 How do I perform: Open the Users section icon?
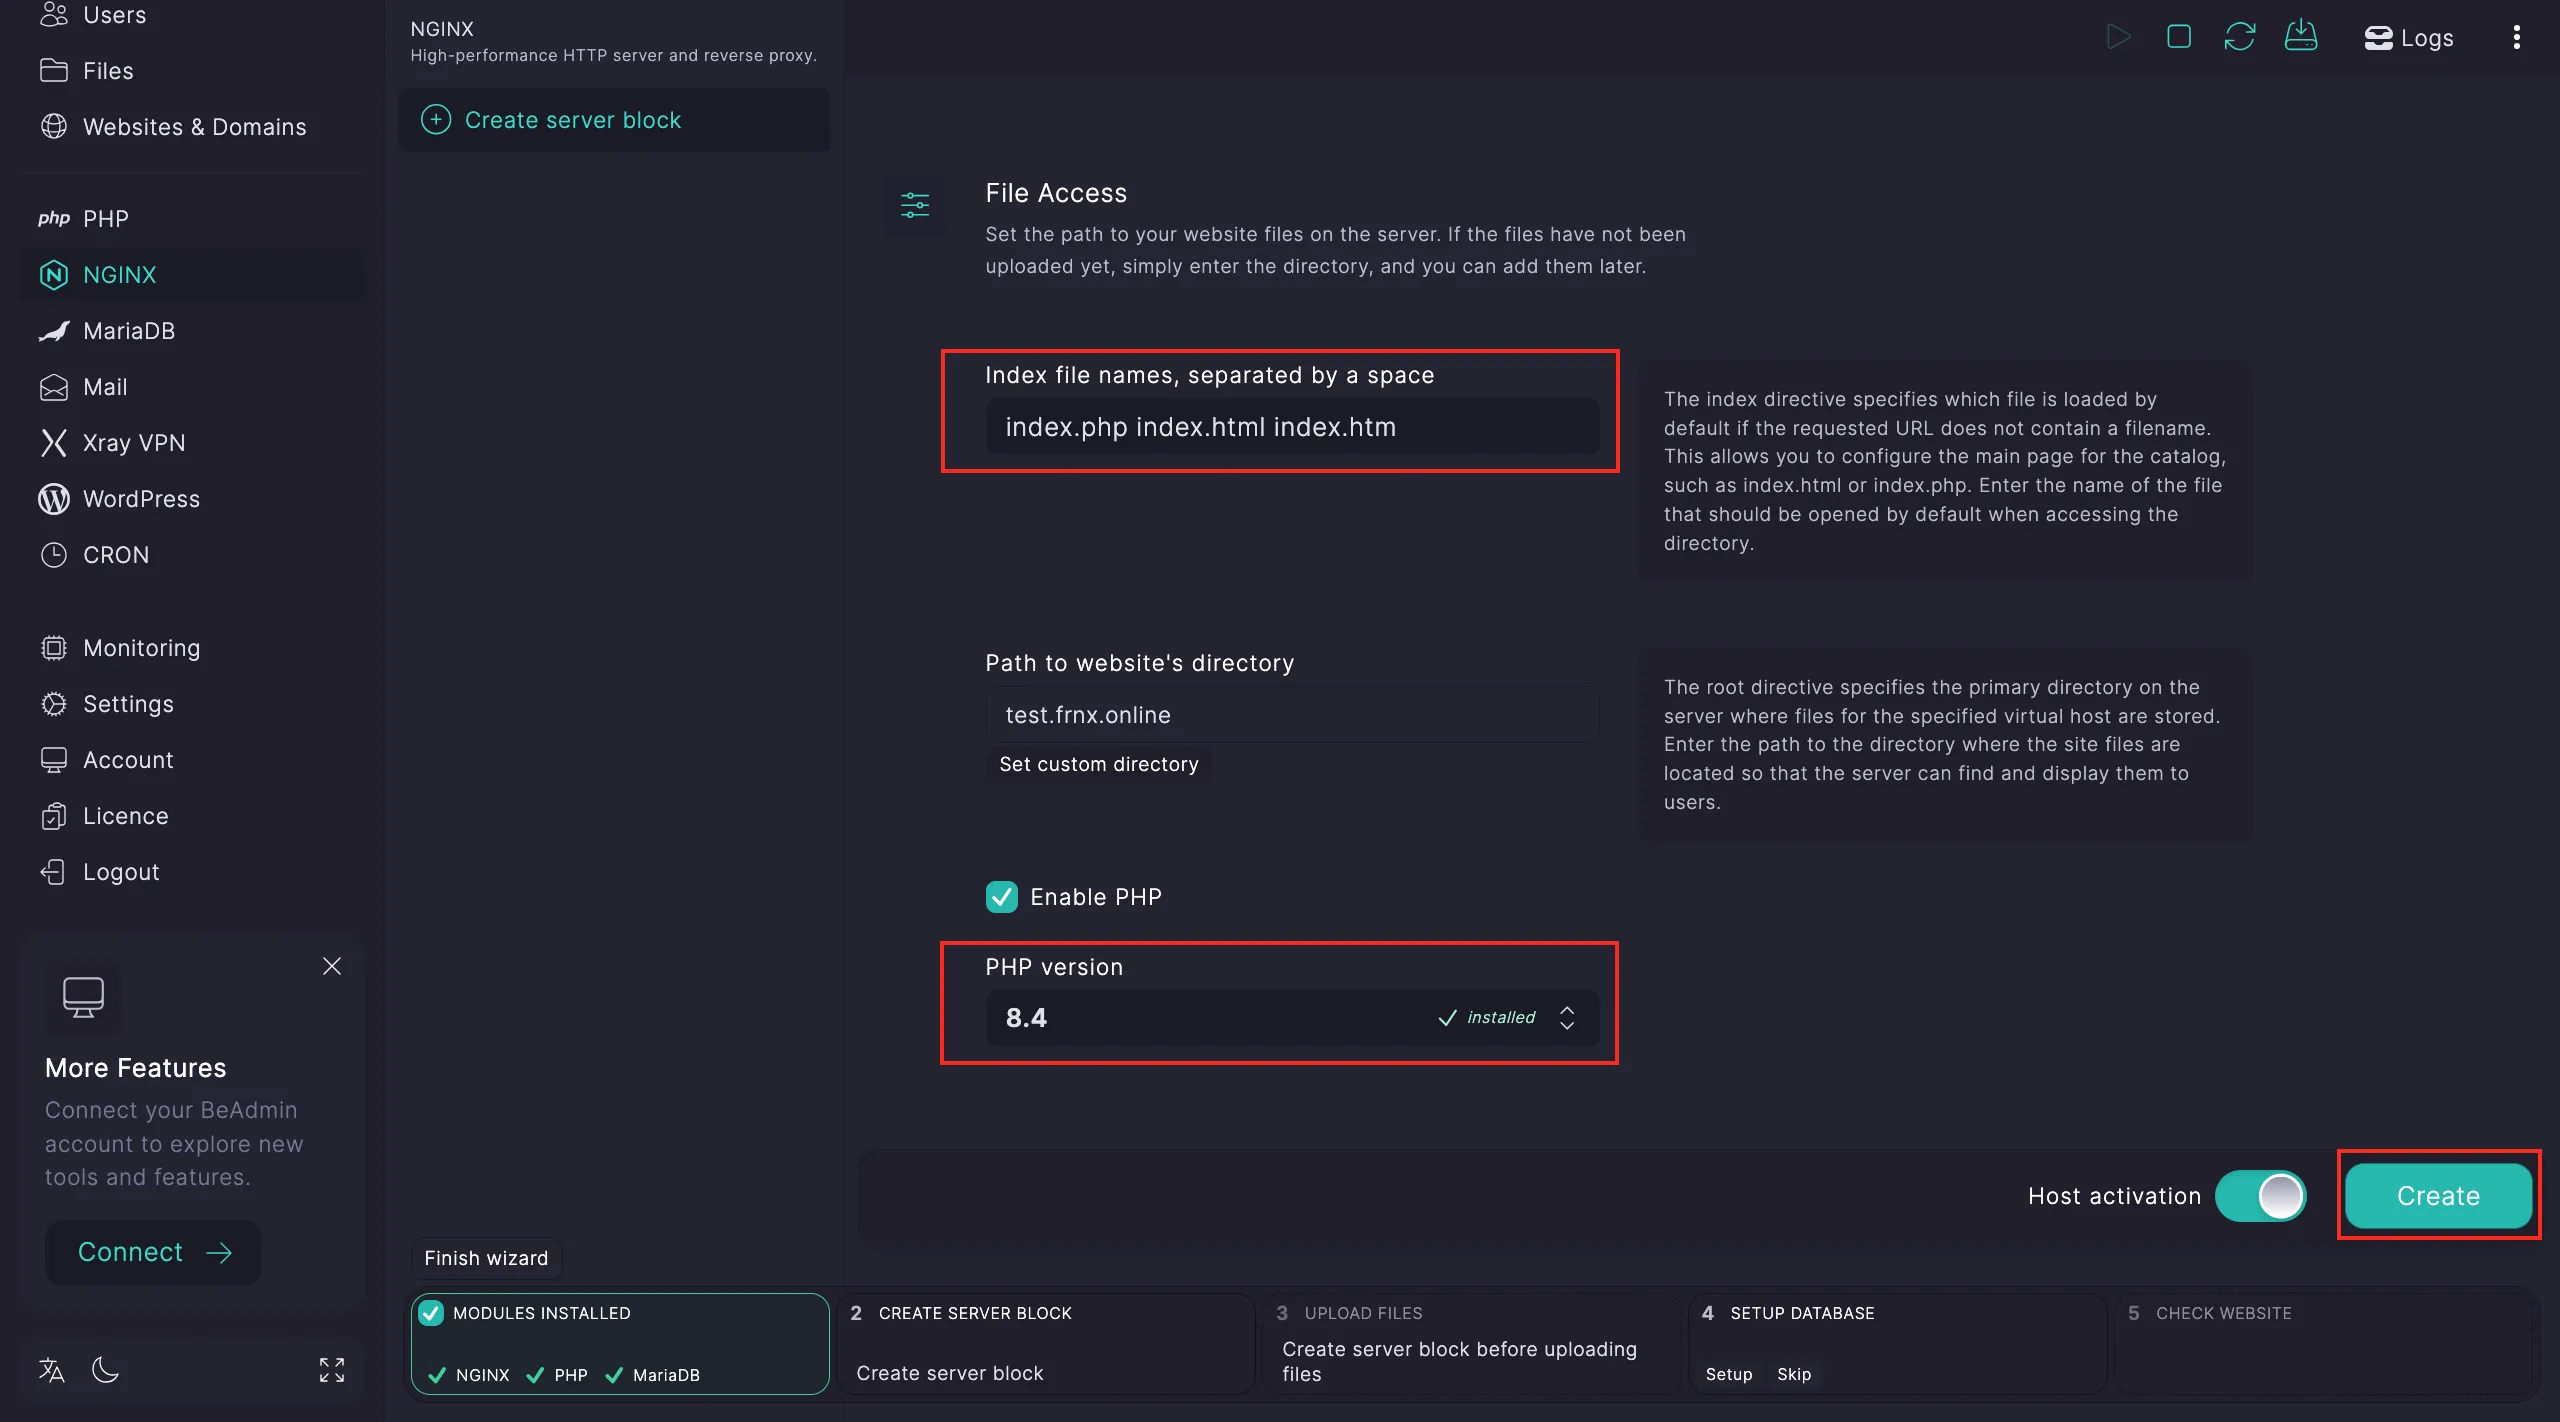pyautogui.click(x=54, y=14)
